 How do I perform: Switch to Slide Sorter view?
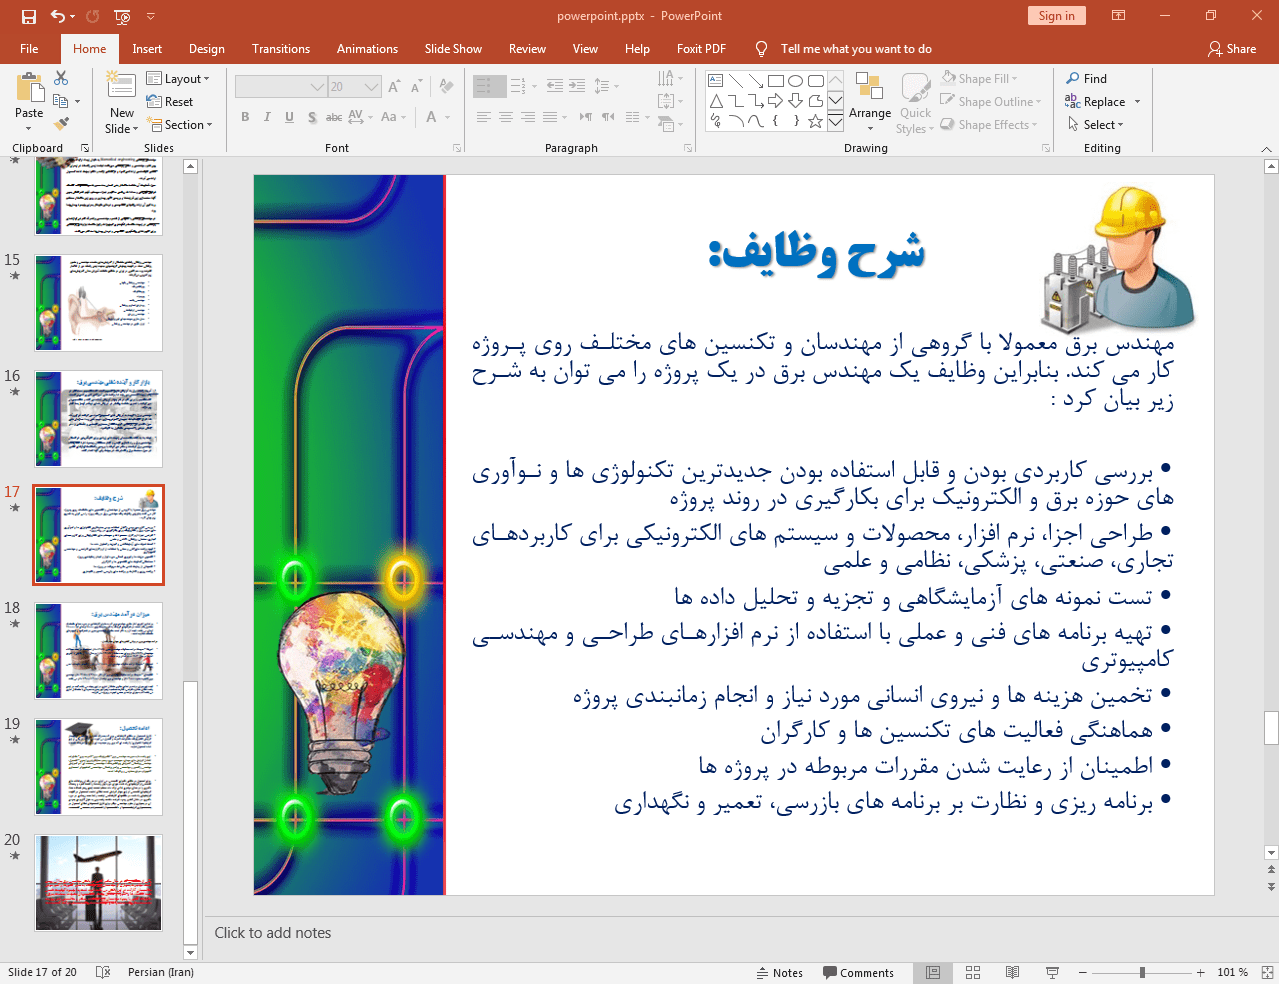pos(973,972)
